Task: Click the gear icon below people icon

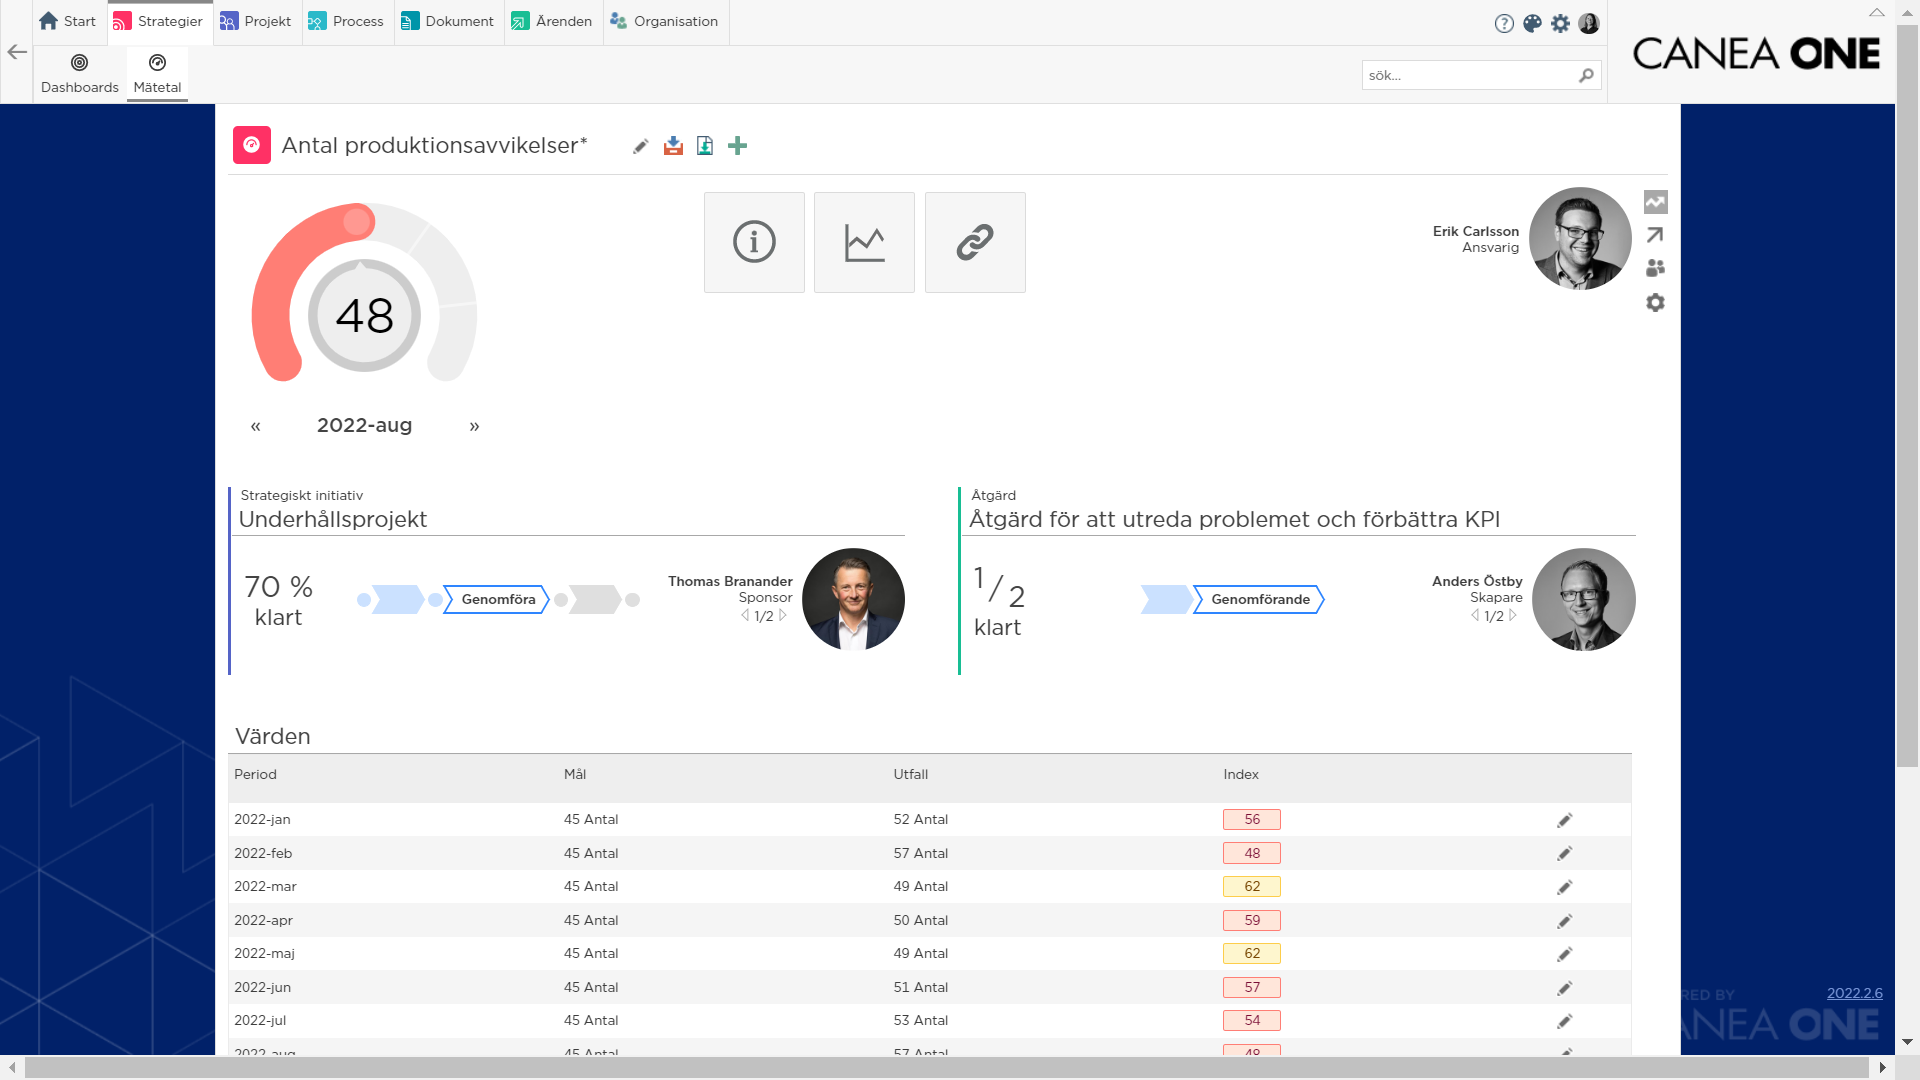Action: (1655, 302)
